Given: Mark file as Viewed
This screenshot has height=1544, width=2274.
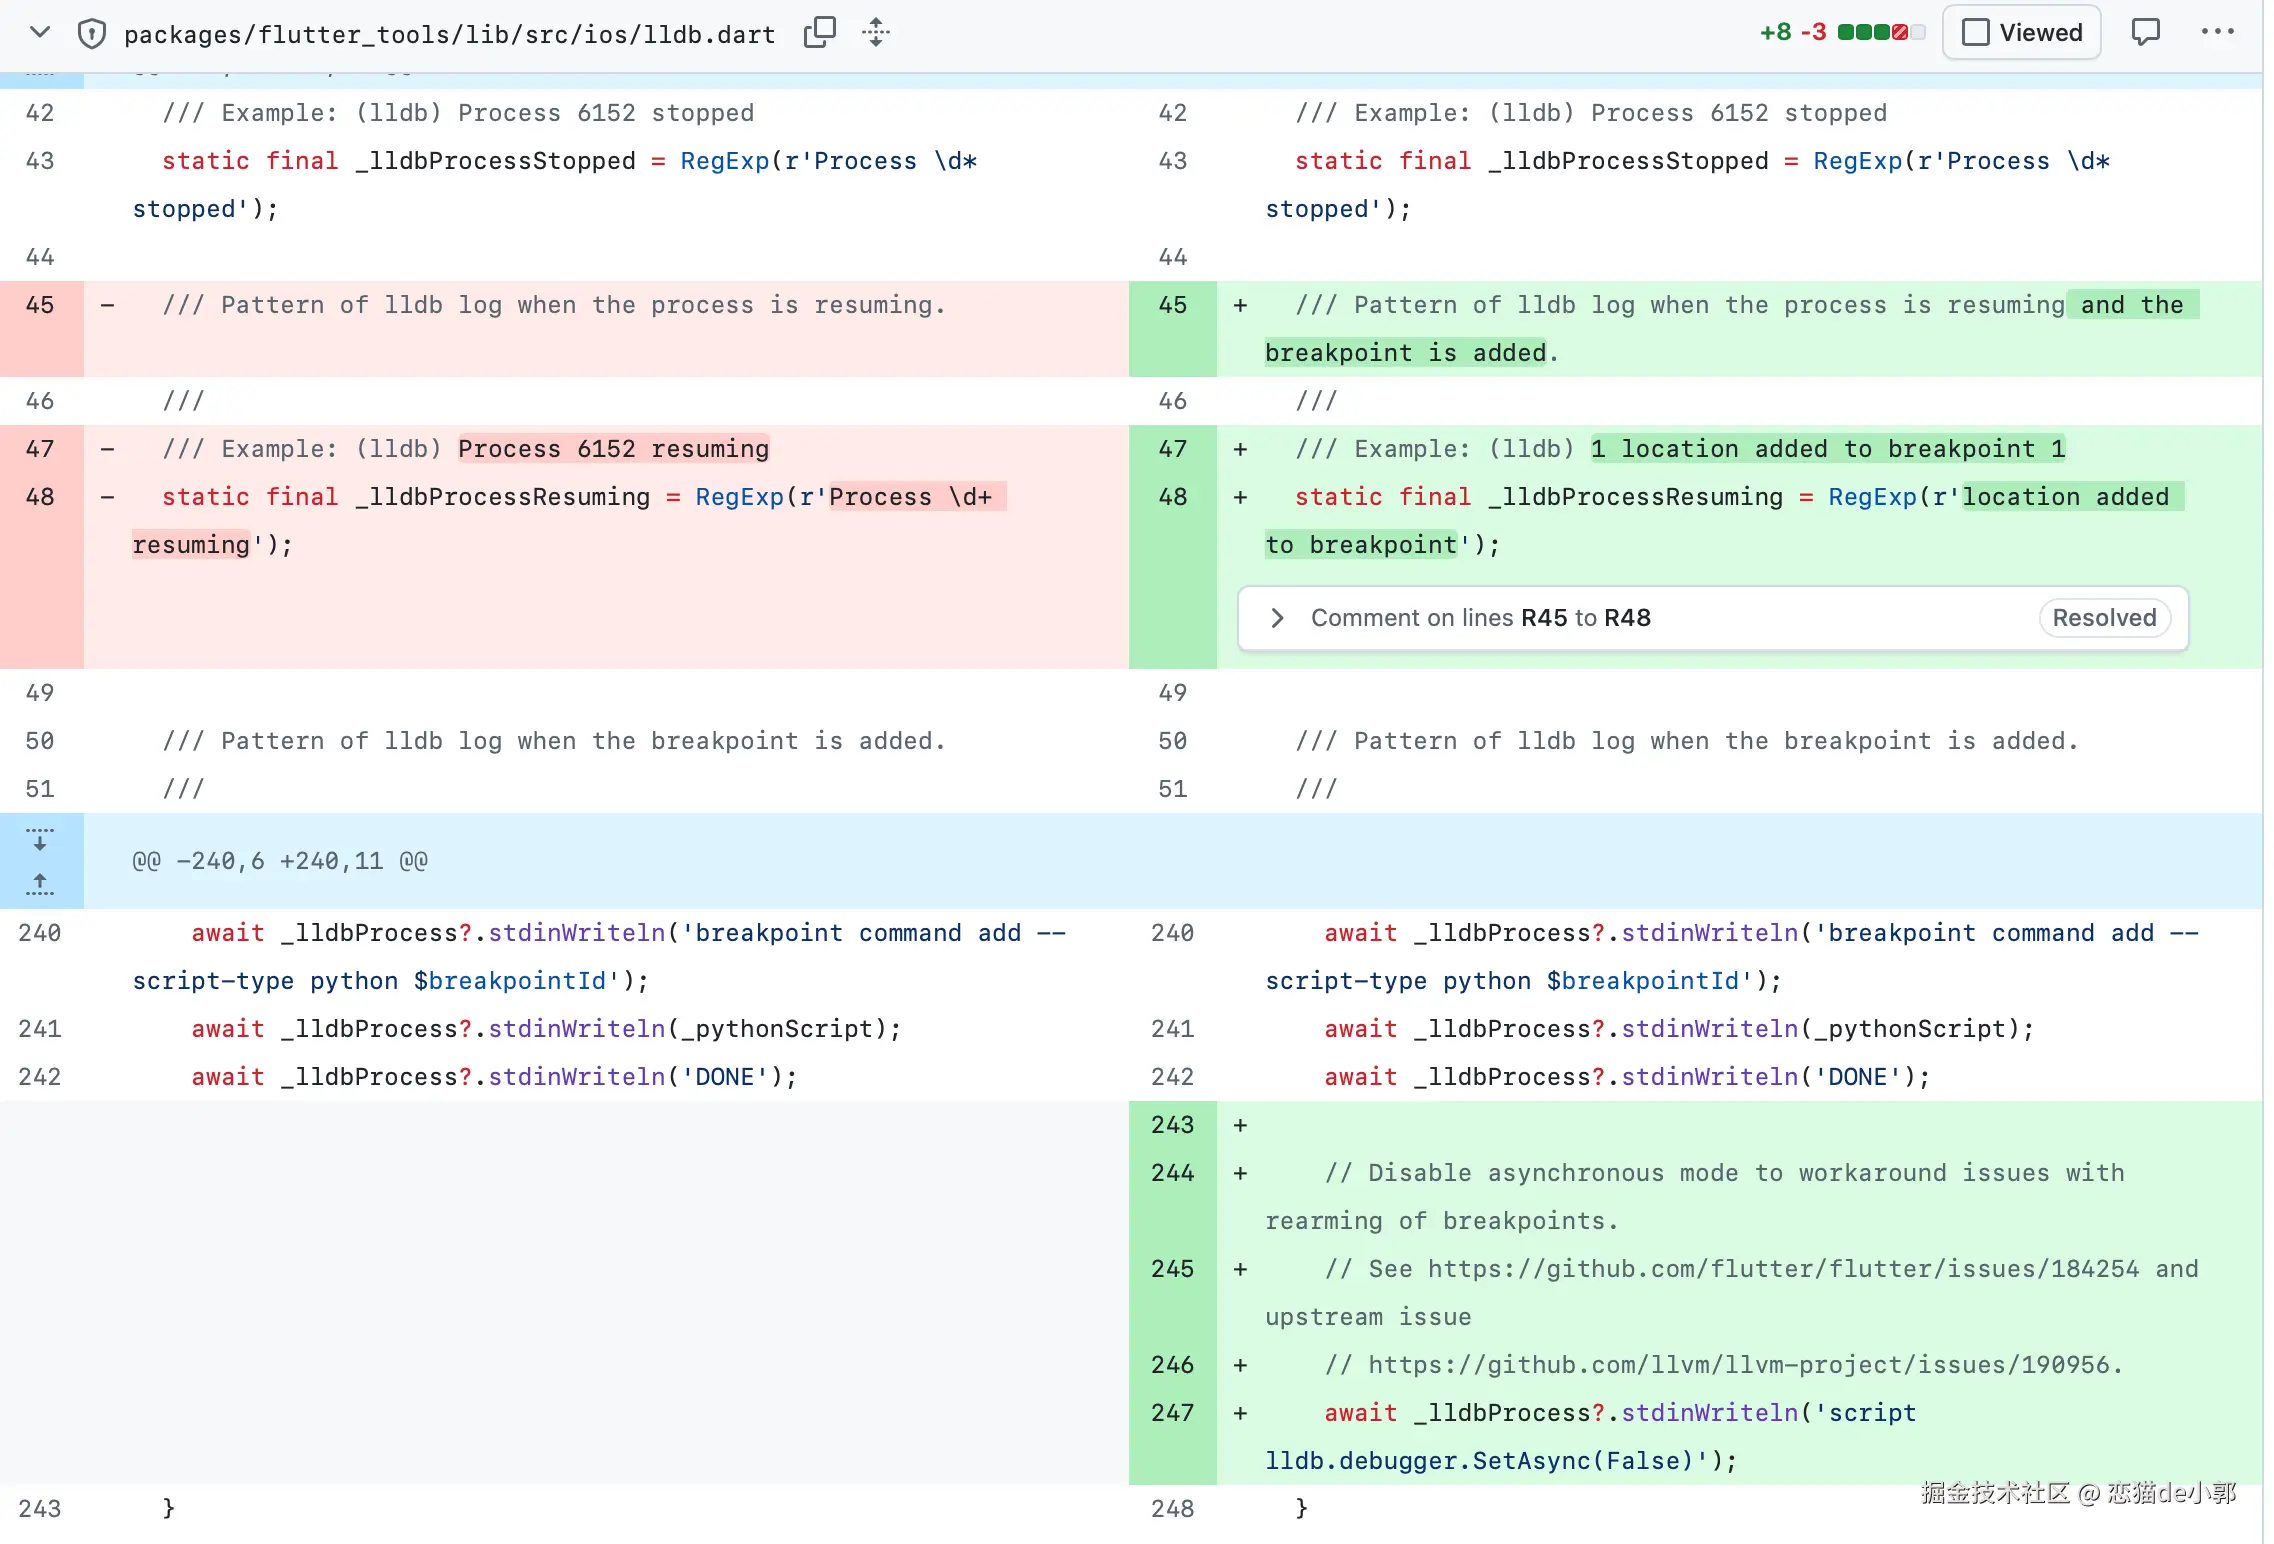Looking at the screenshot, I should point(2021,33).
